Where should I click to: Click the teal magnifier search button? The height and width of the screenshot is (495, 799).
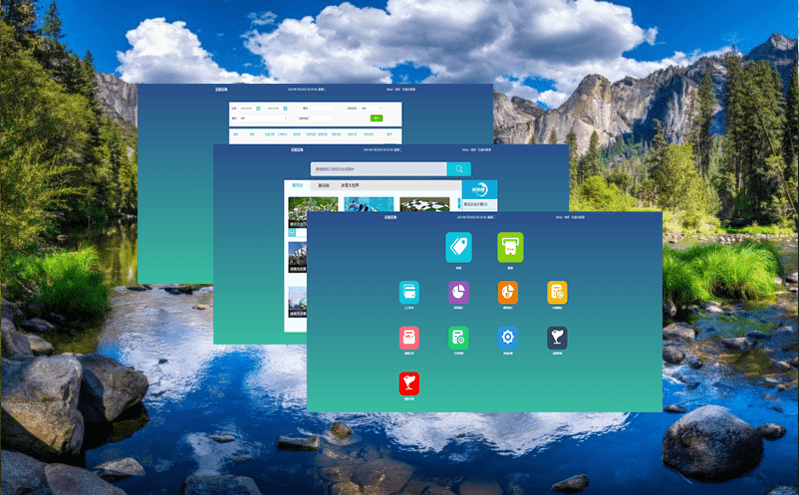click(458, 169)
